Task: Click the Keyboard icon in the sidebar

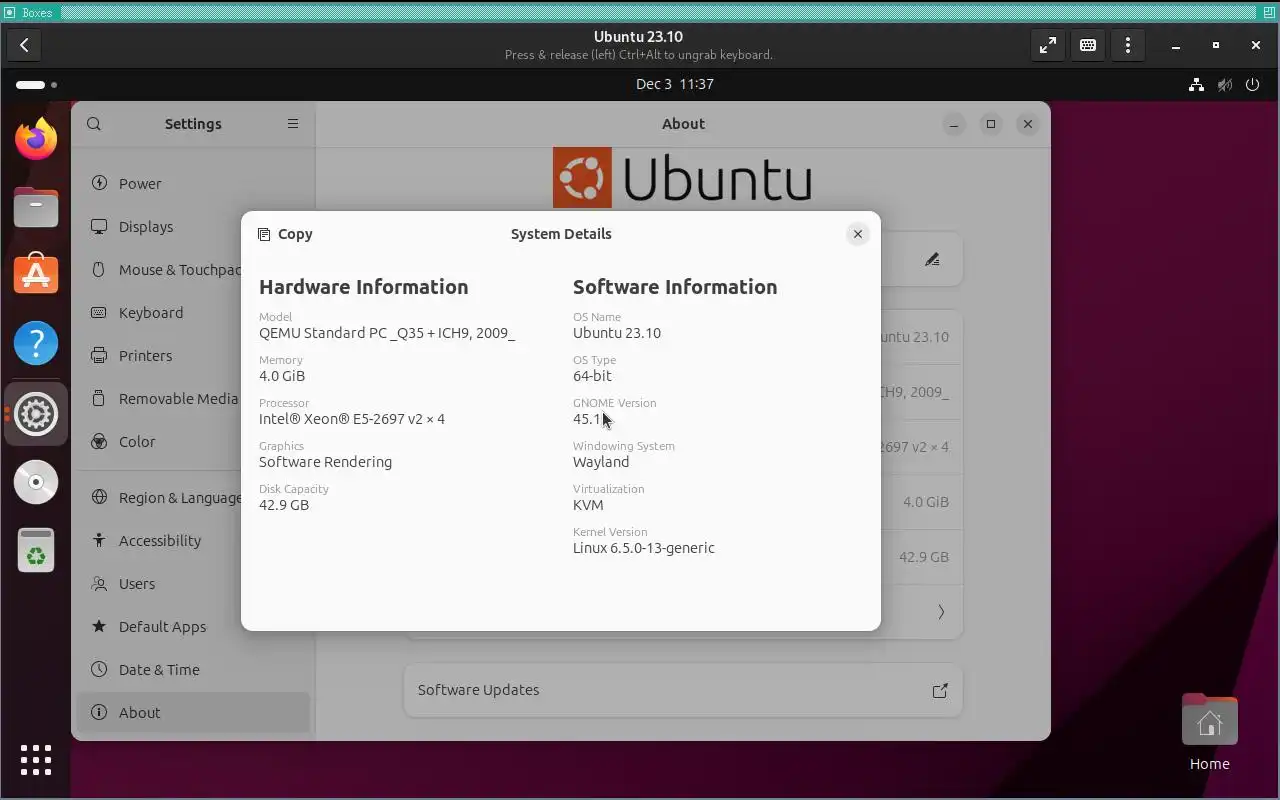Action: coord(99,312)
